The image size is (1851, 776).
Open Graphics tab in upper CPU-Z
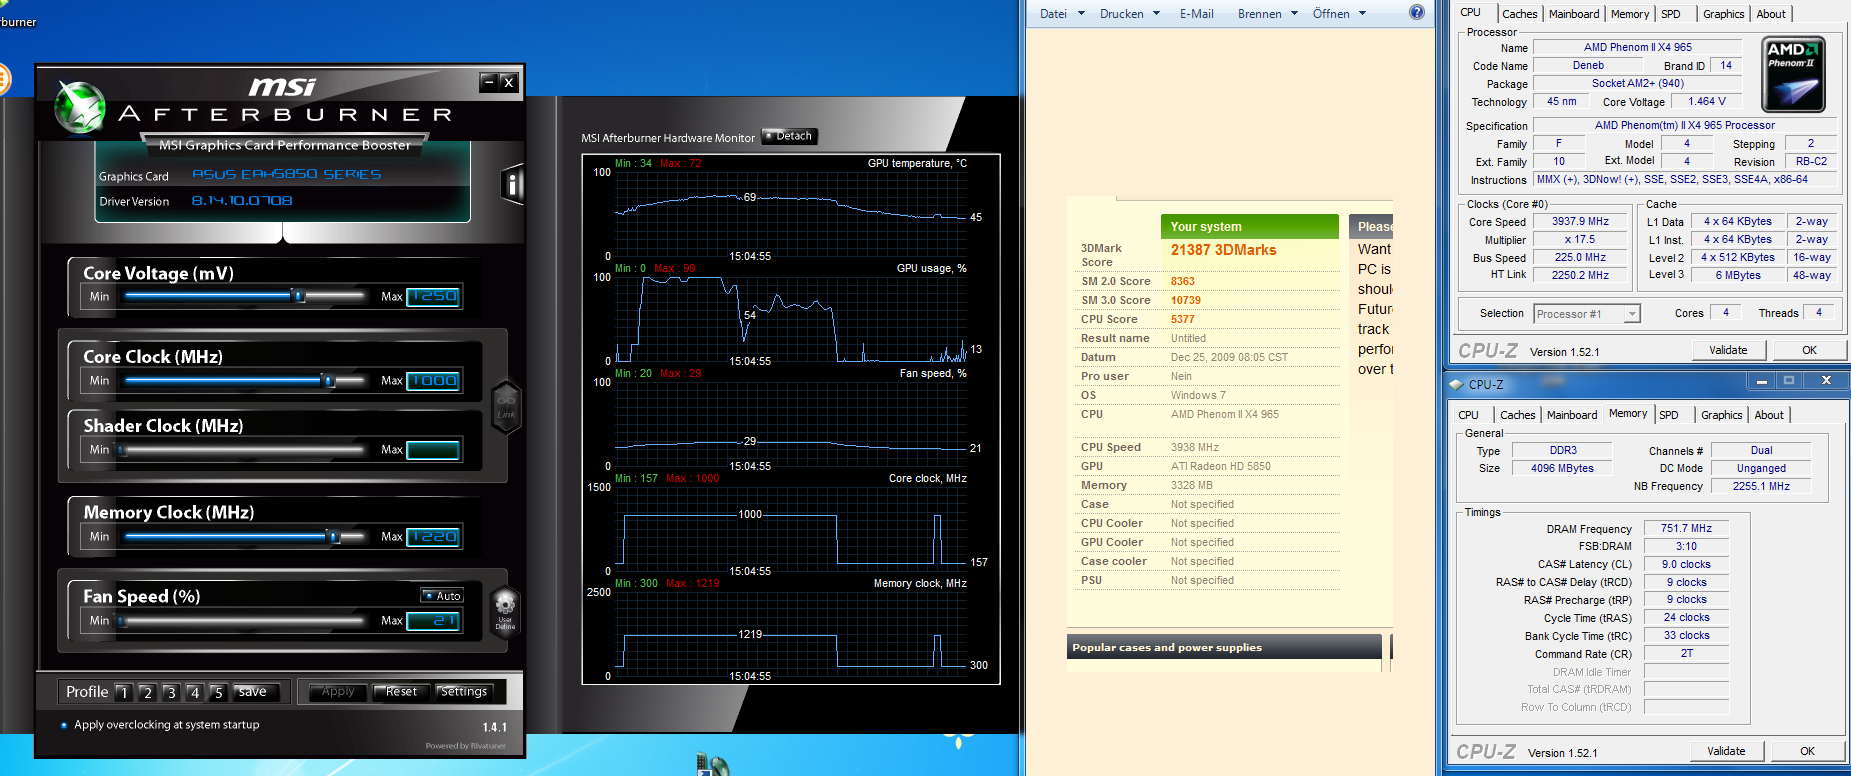(1723, 14)
